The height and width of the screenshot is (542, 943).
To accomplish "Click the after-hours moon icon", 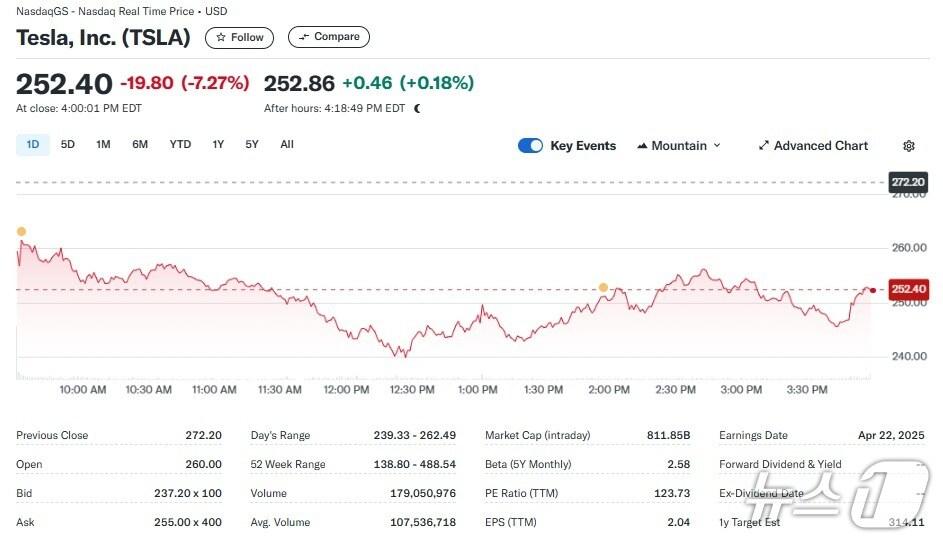I will tap(417, 108).
